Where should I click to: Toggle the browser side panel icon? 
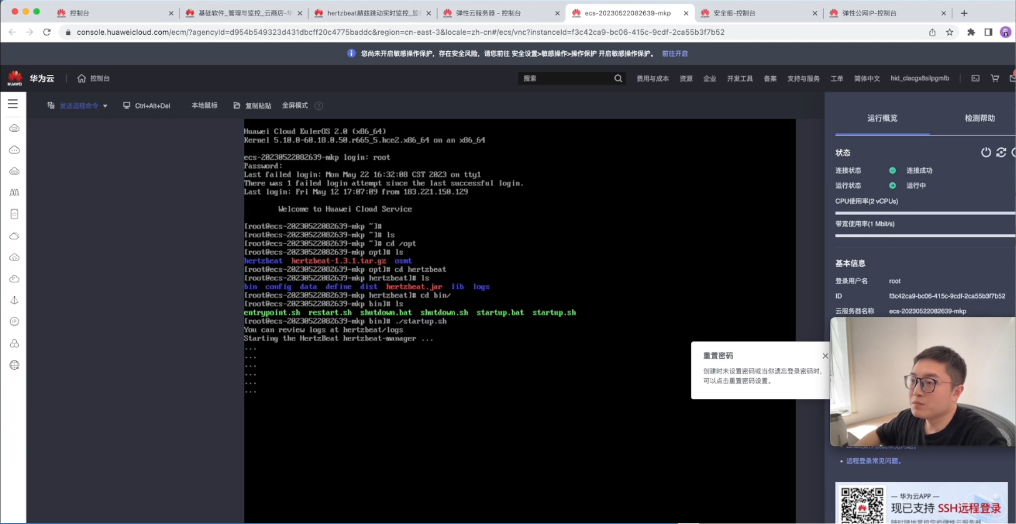[x=988, y=32]
